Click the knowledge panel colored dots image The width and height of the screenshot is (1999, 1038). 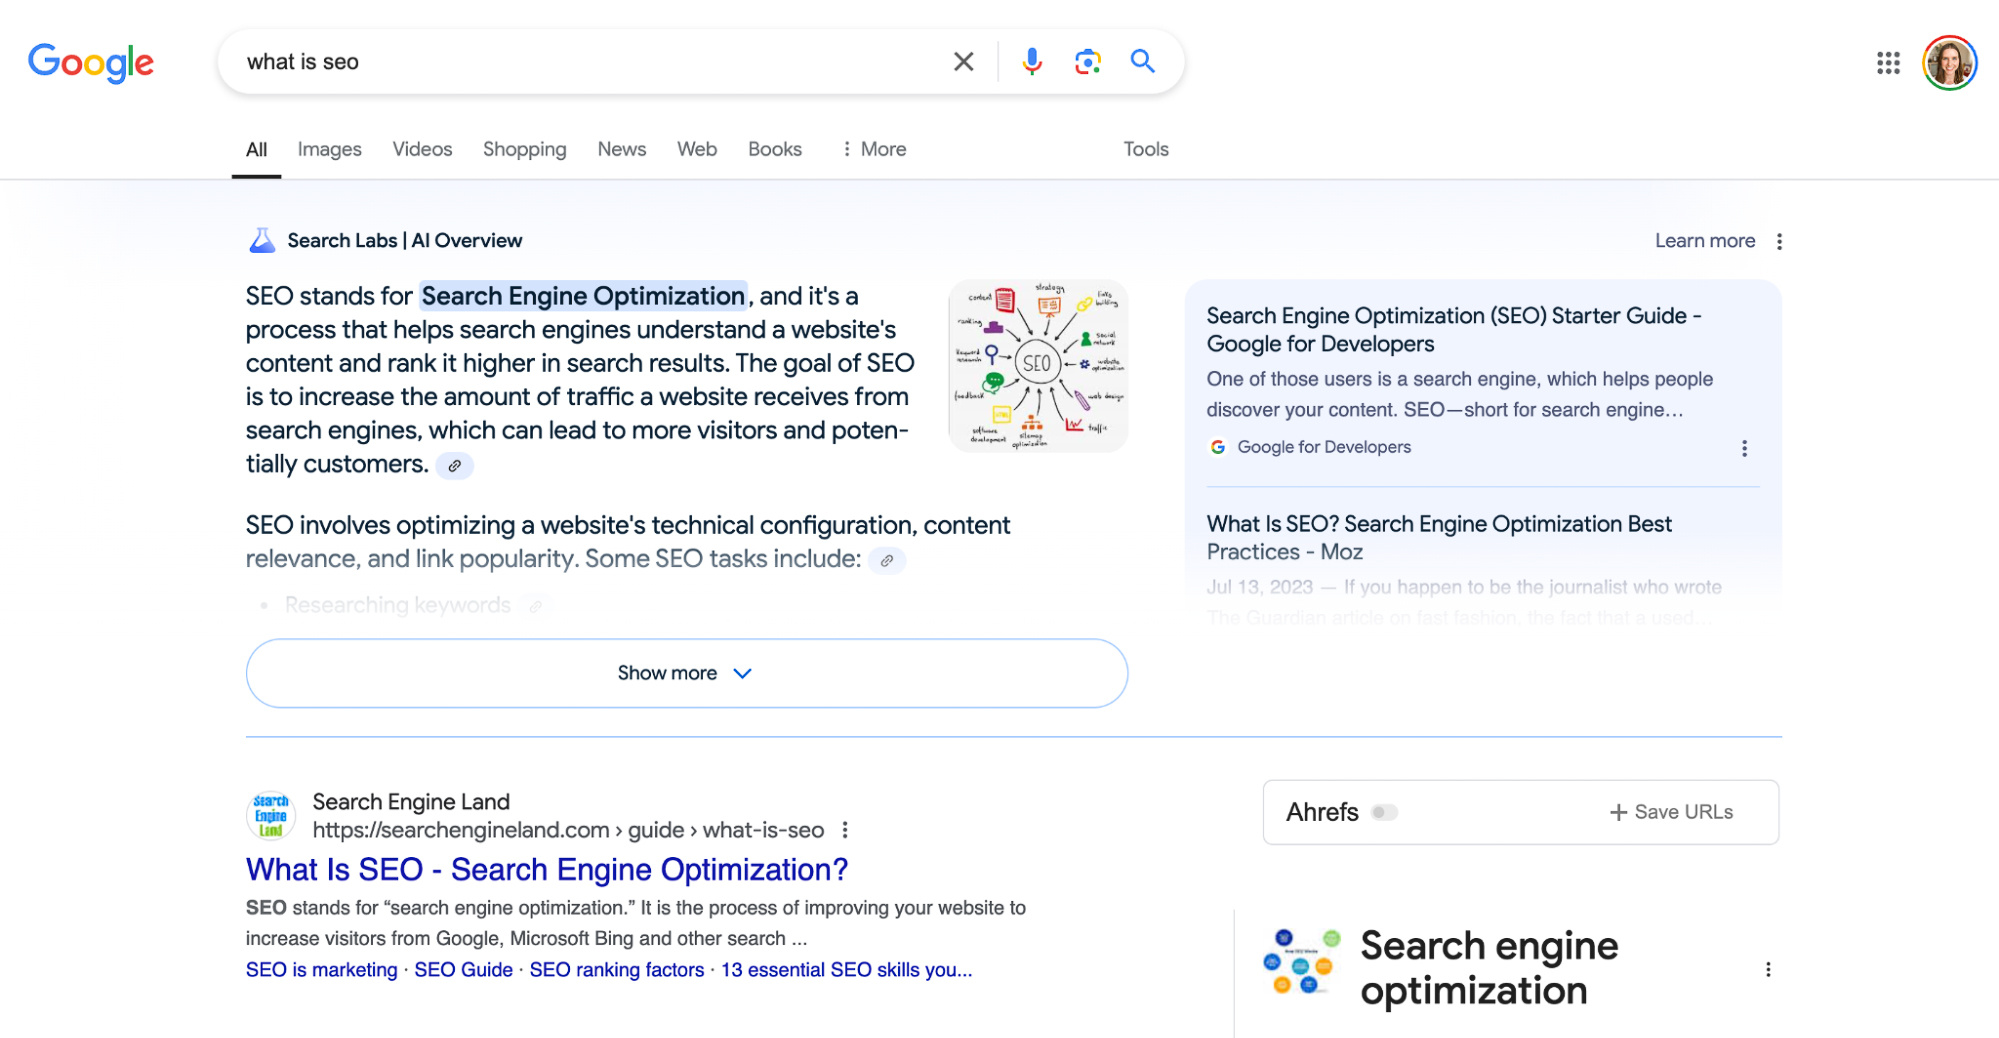(1300, 961)
